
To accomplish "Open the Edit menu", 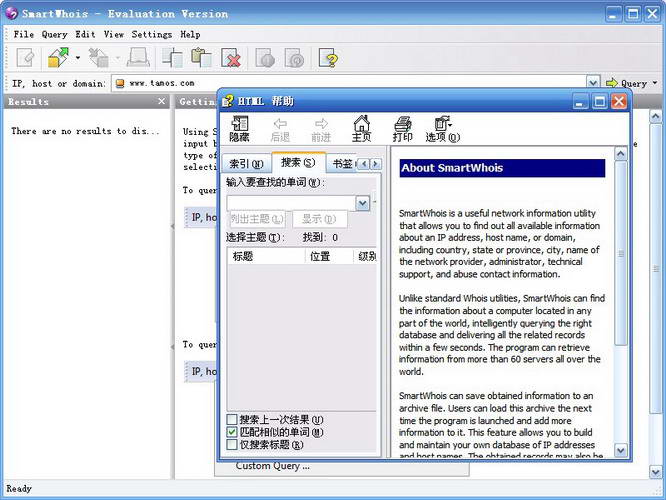I will click(85, 34).
